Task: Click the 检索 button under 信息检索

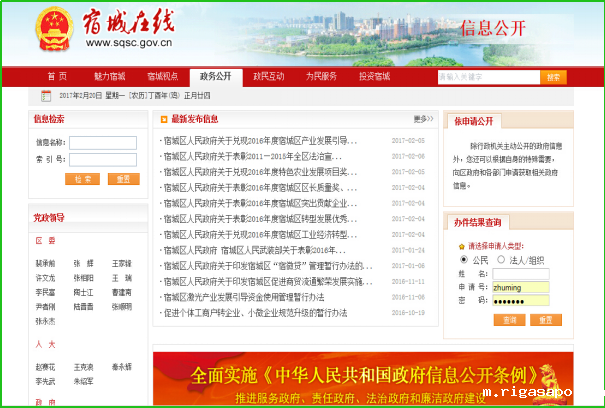Action: [80, 179]
